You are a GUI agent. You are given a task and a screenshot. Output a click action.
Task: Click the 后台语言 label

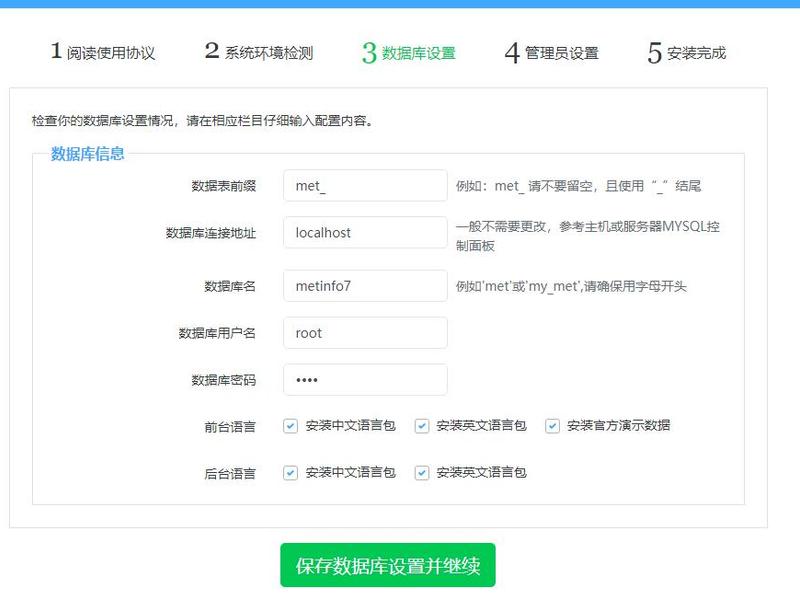click(230, 473)
